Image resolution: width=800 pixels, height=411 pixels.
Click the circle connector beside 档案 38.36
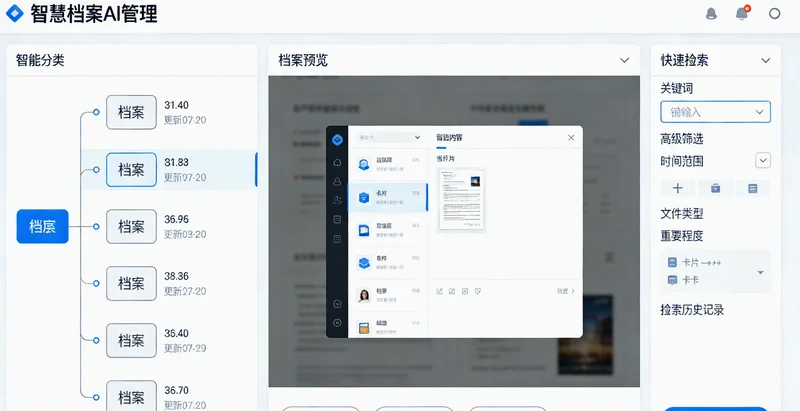(x=96, y=284)
